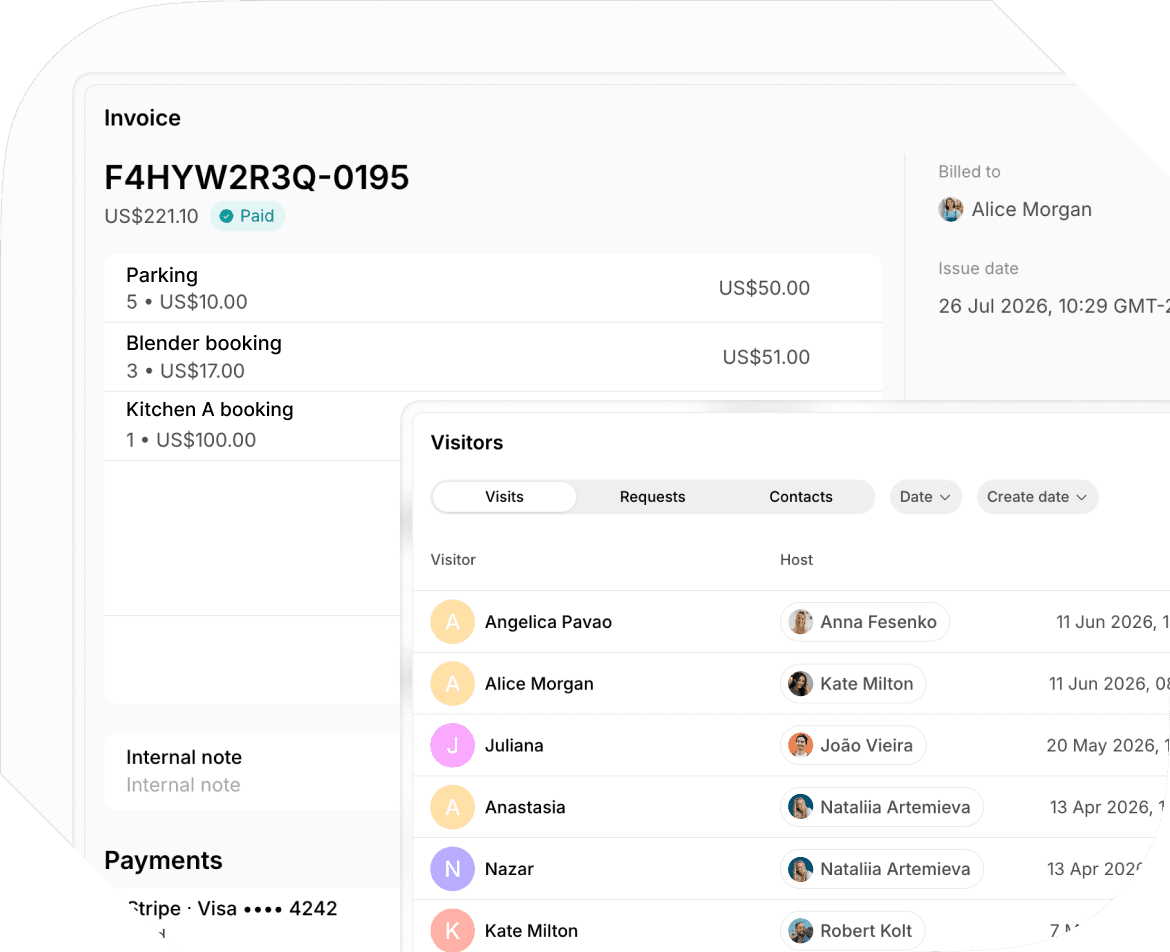Open host chip Robert Kolt
This screenshot has height=952, width=1170.
[x=852, y=930]
